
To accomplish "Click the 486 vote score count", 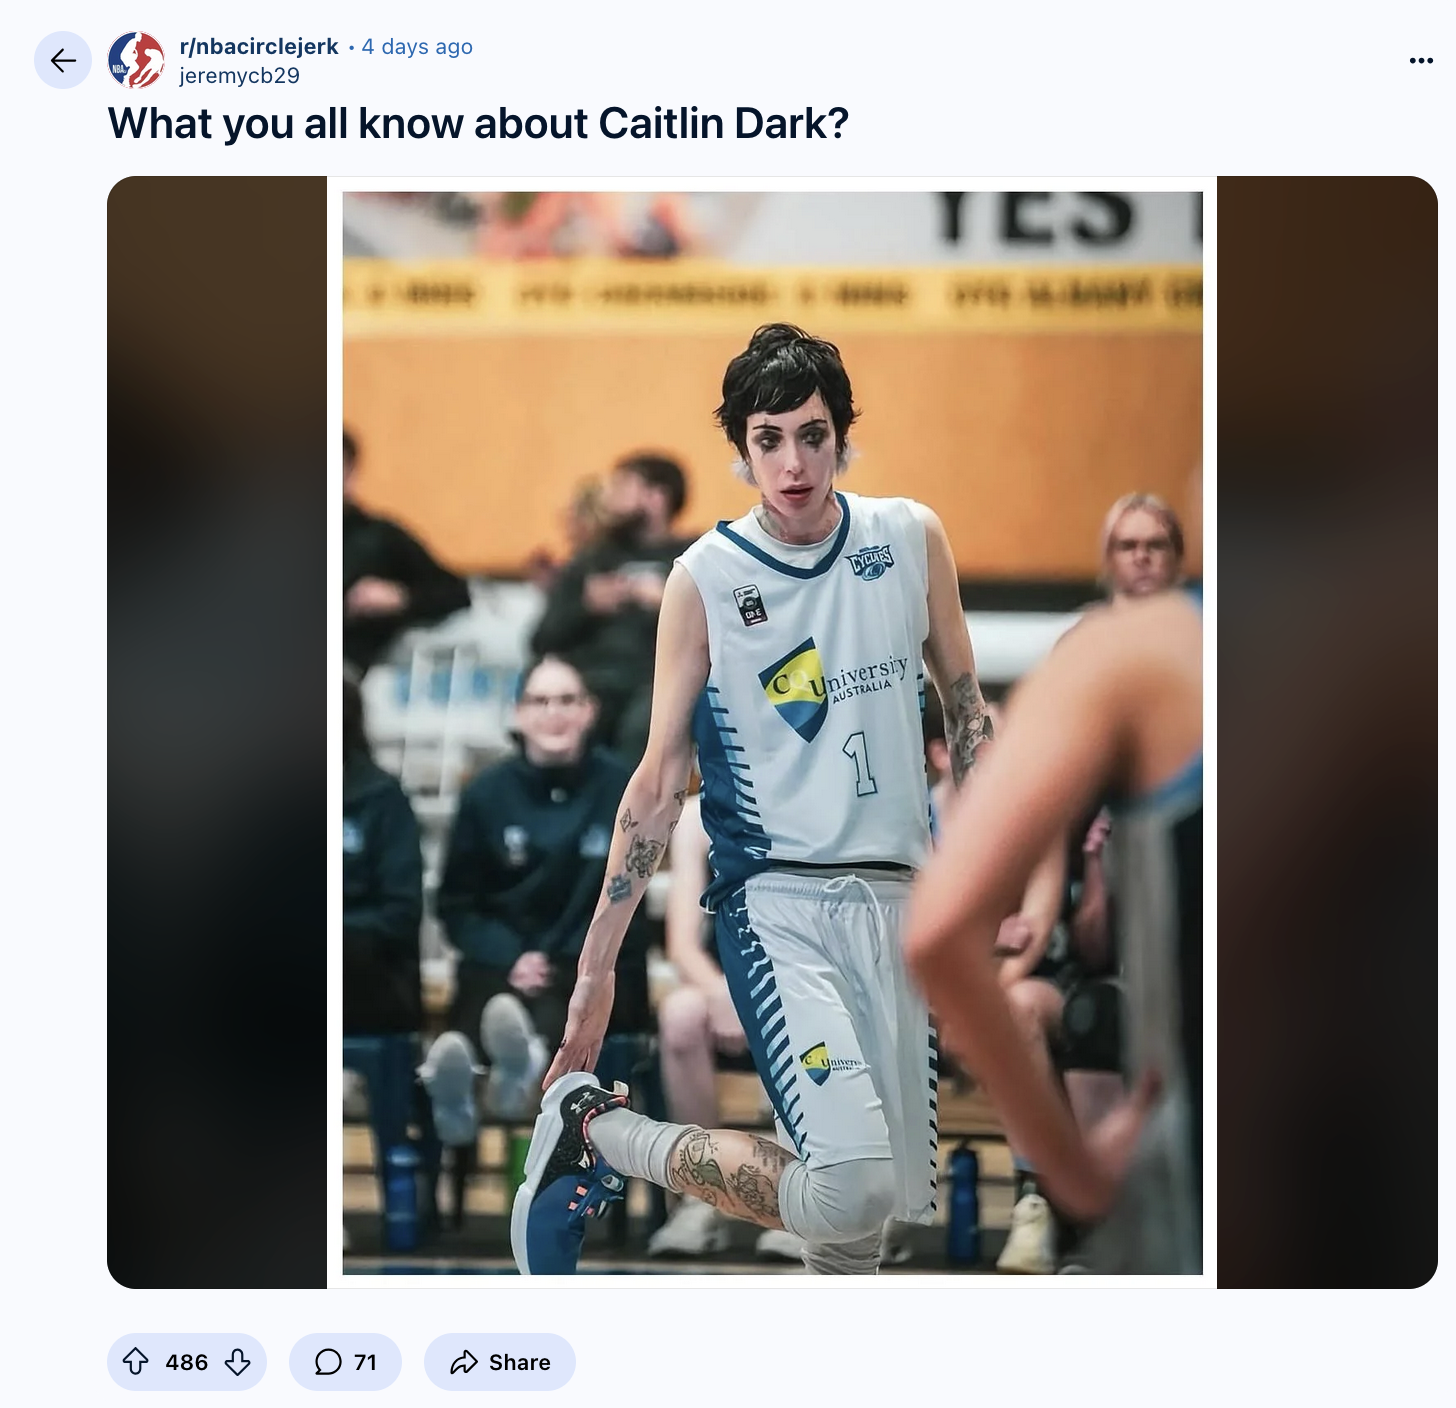I will pyautogui.click(x=187, y=1362).
